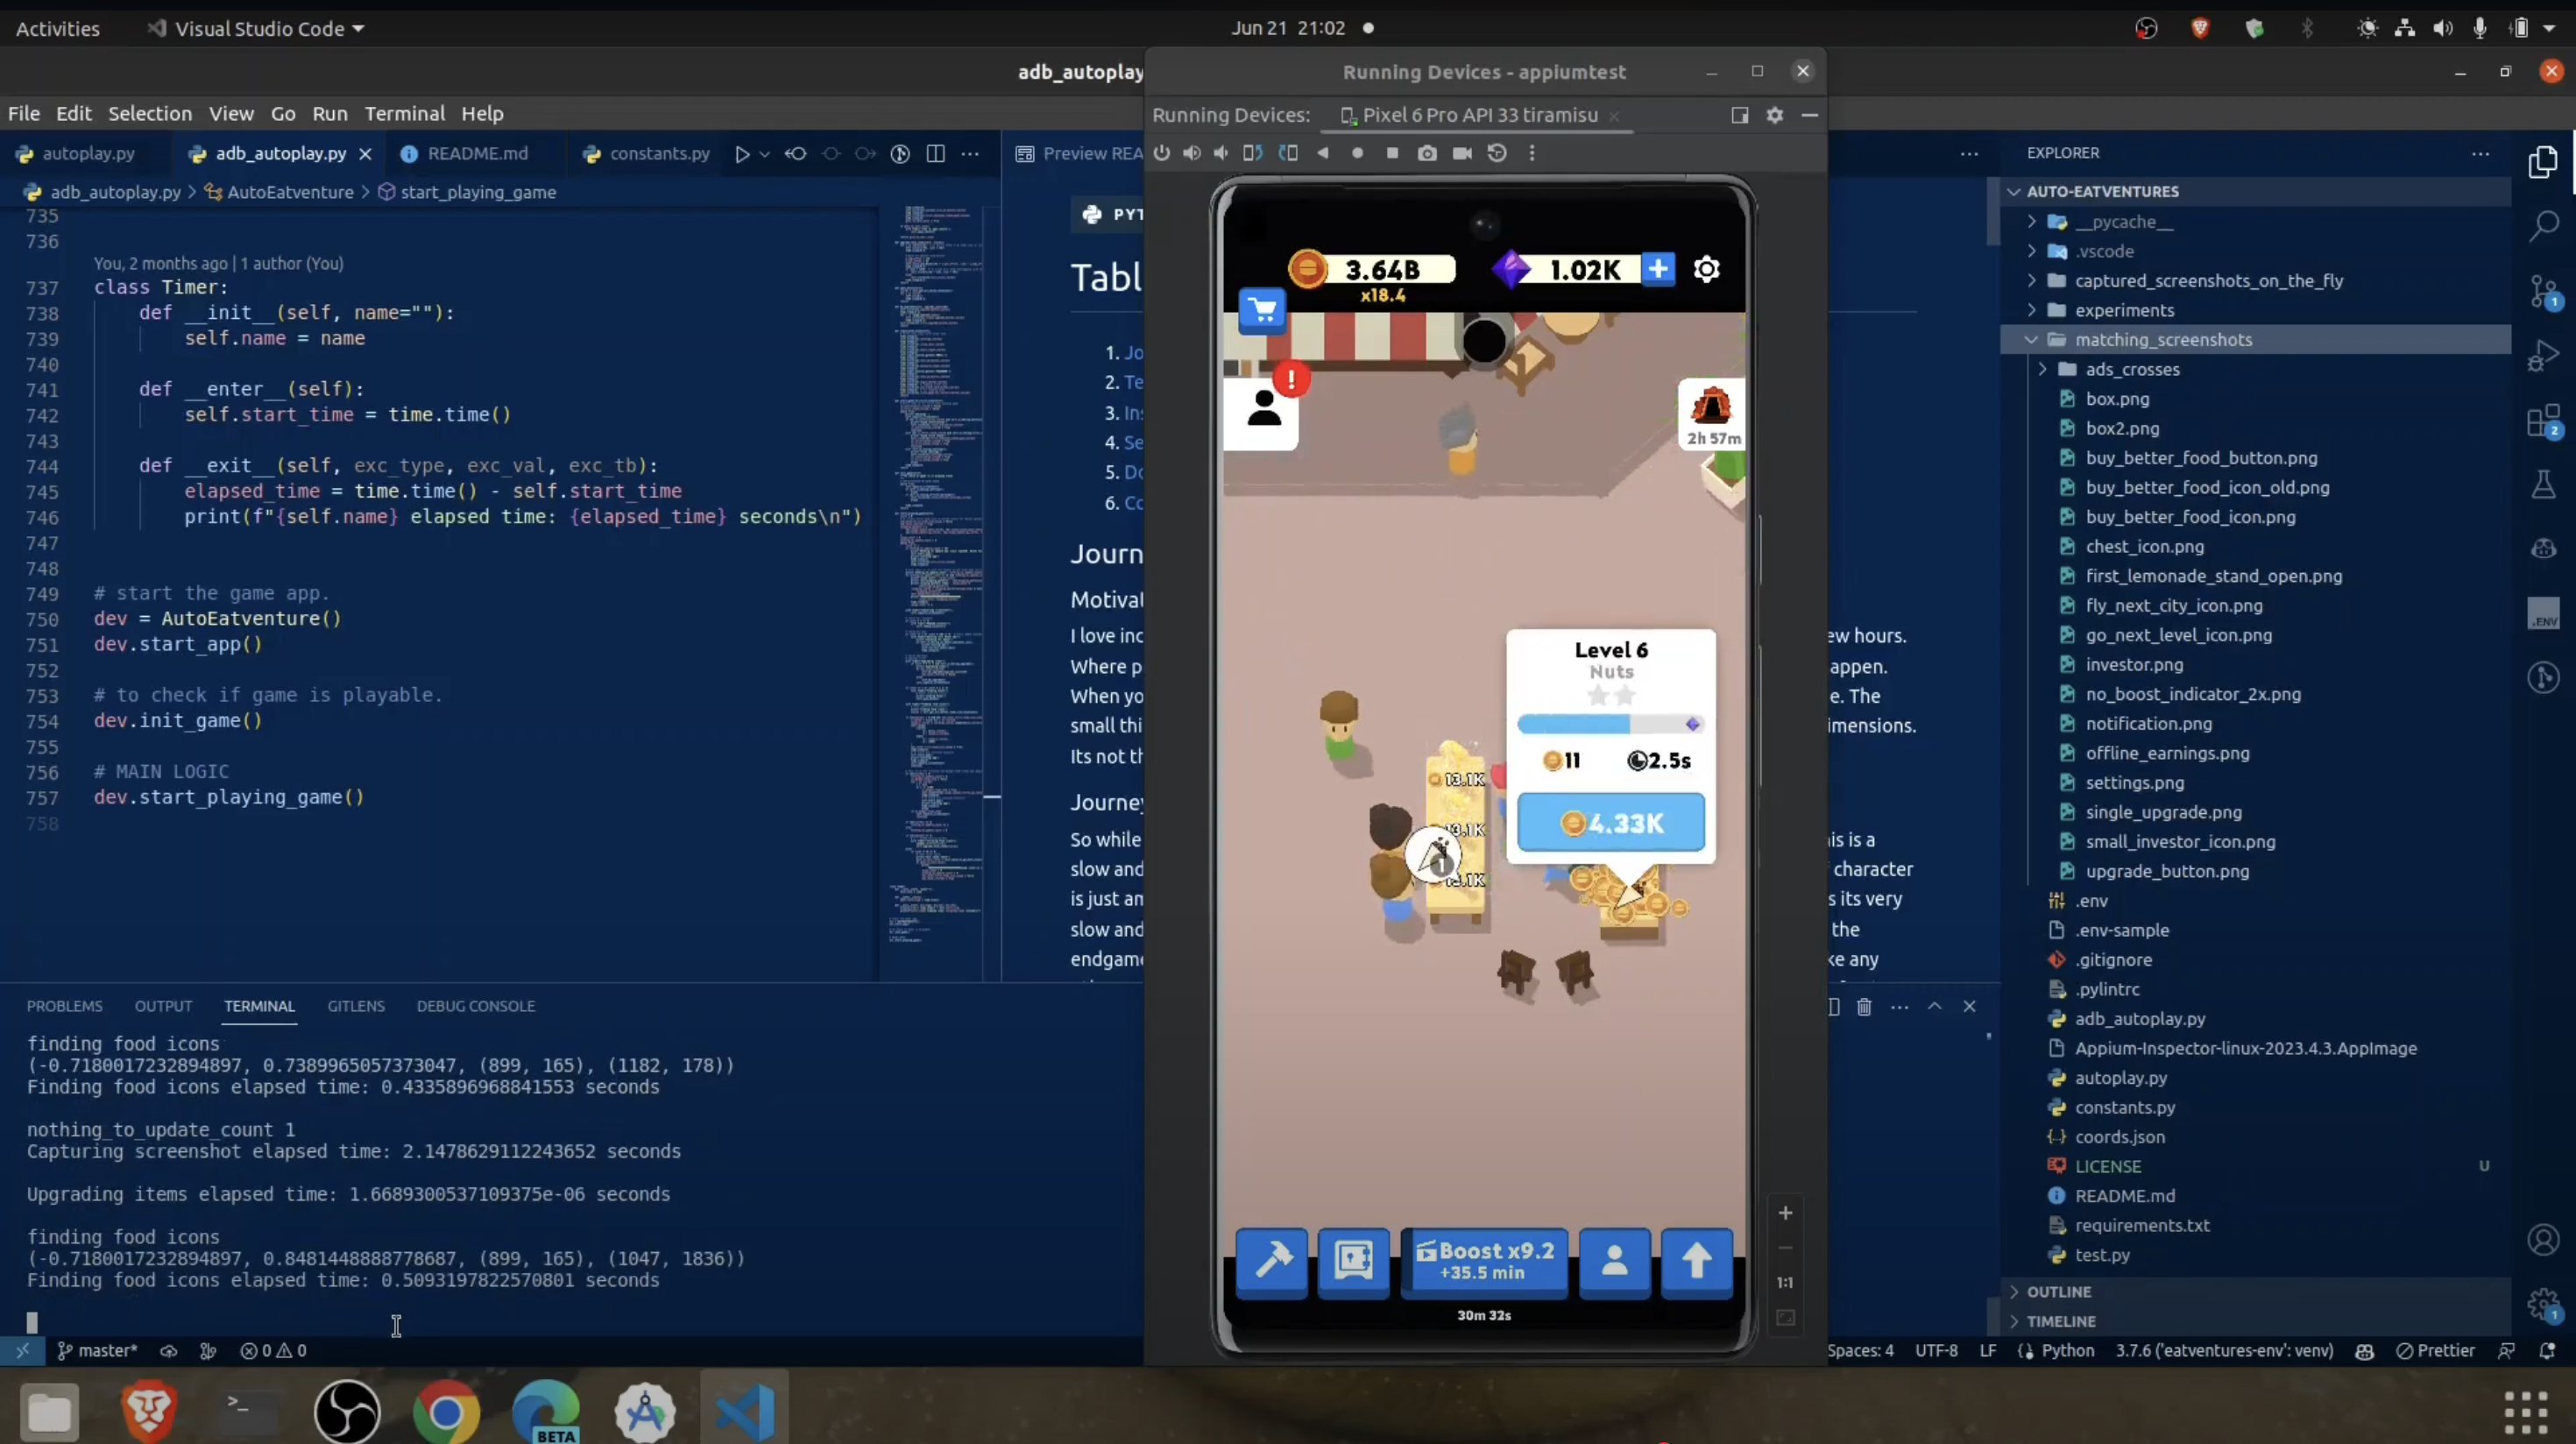Toggle emulator window floating mode icon
Image resolution: width=2576 pixels, height=1444 pixels.
1739,115
